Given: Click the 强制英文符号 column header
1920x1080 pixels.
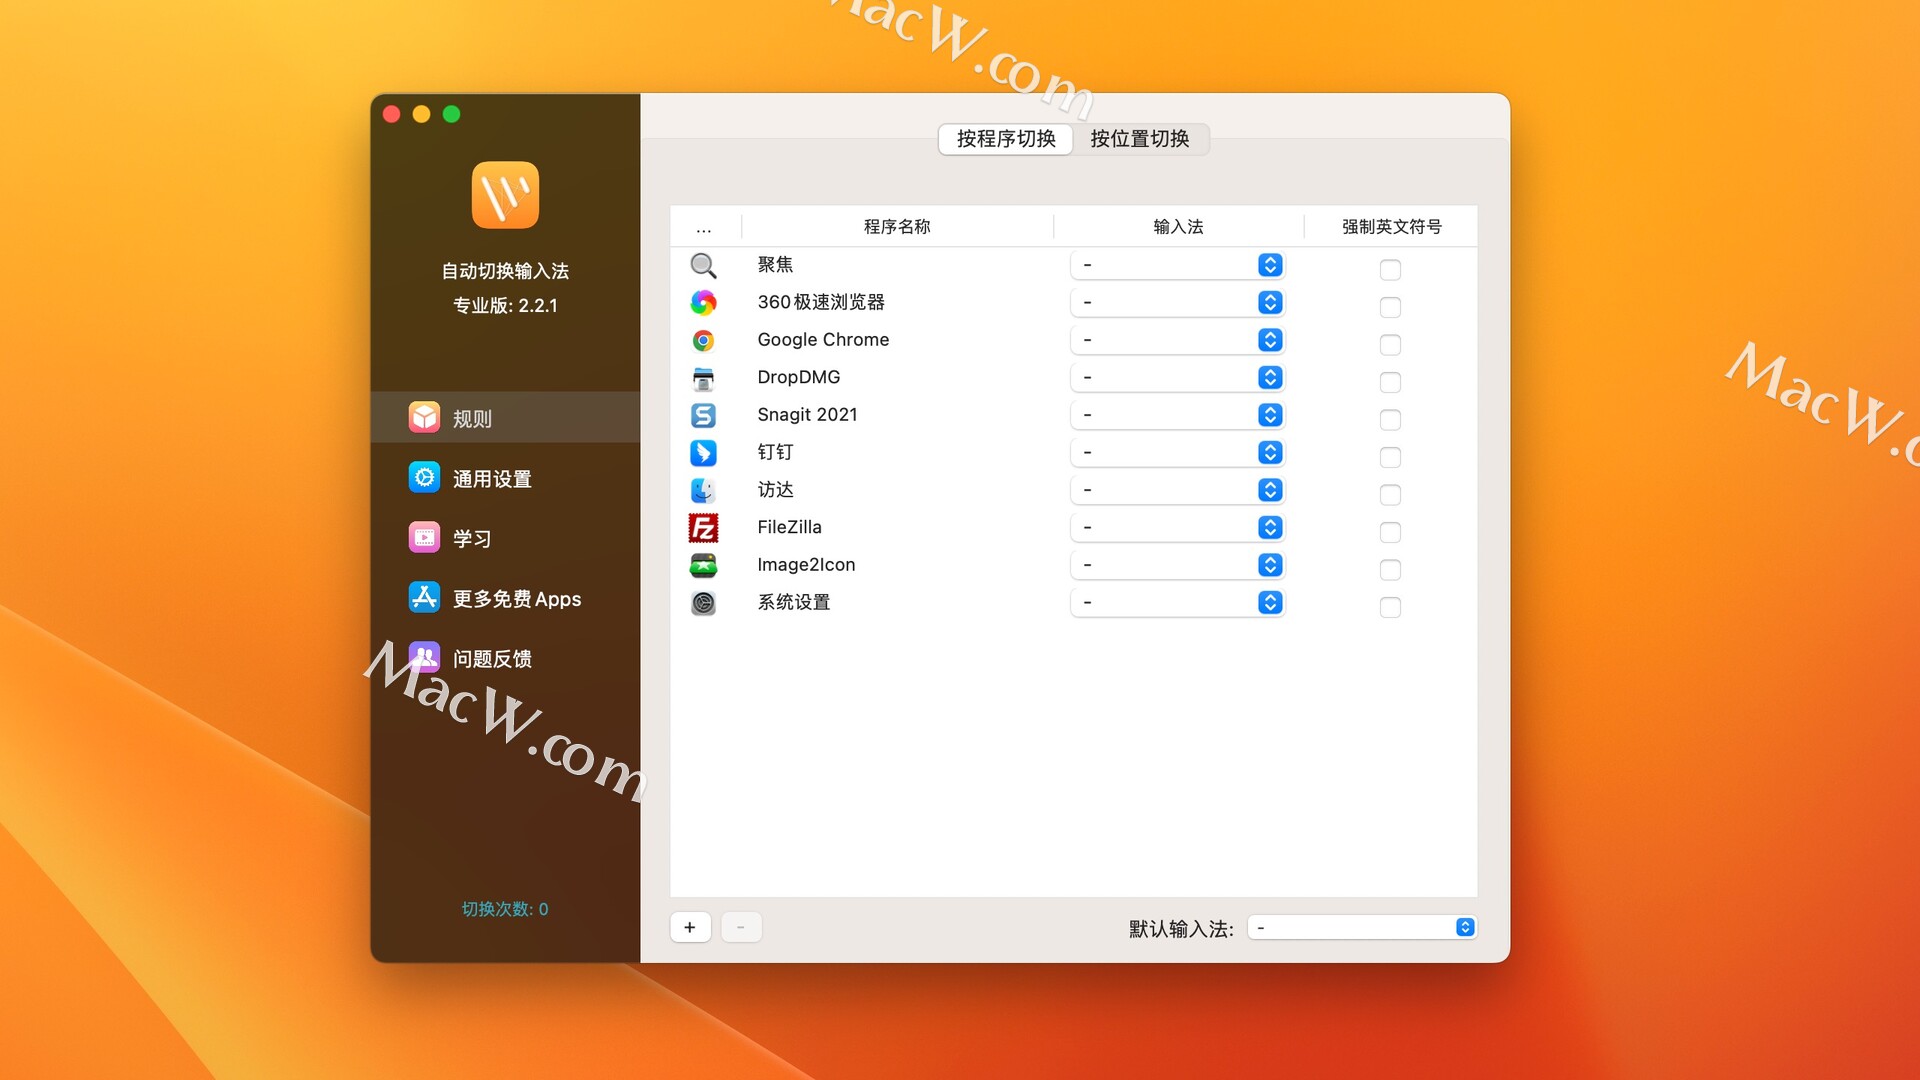Looking at the screenshot, I should coord(1391,227).
